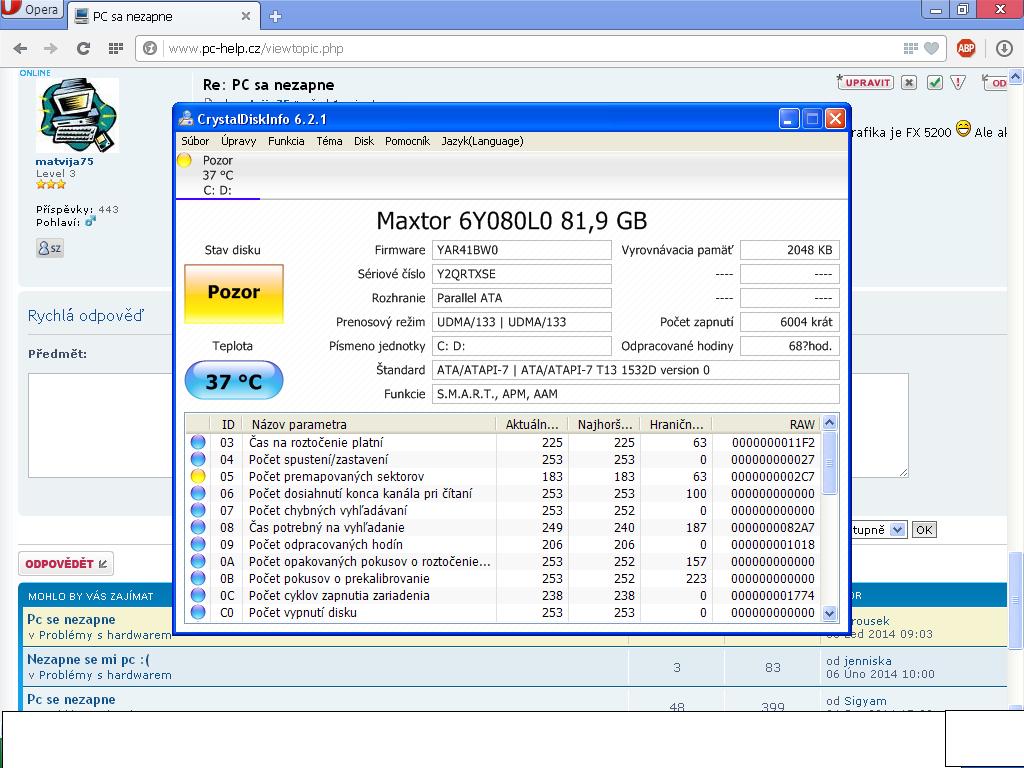This screenshot has width=1024, height=768.
Task: Click the yellow Pozor health status button
Action: (x=234, y=293)
